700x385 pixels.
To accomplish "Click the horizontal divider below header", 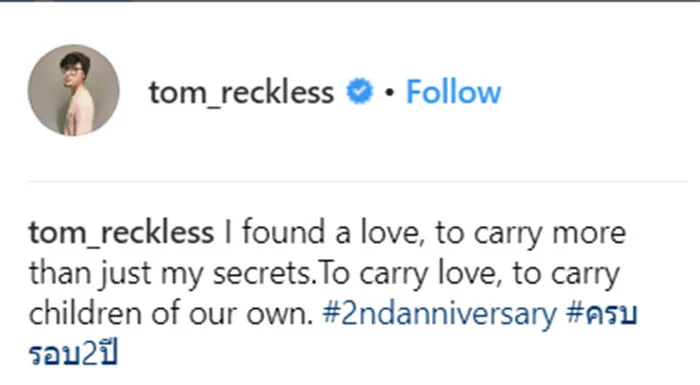I will pyautogui.click(x=358, y=181).
